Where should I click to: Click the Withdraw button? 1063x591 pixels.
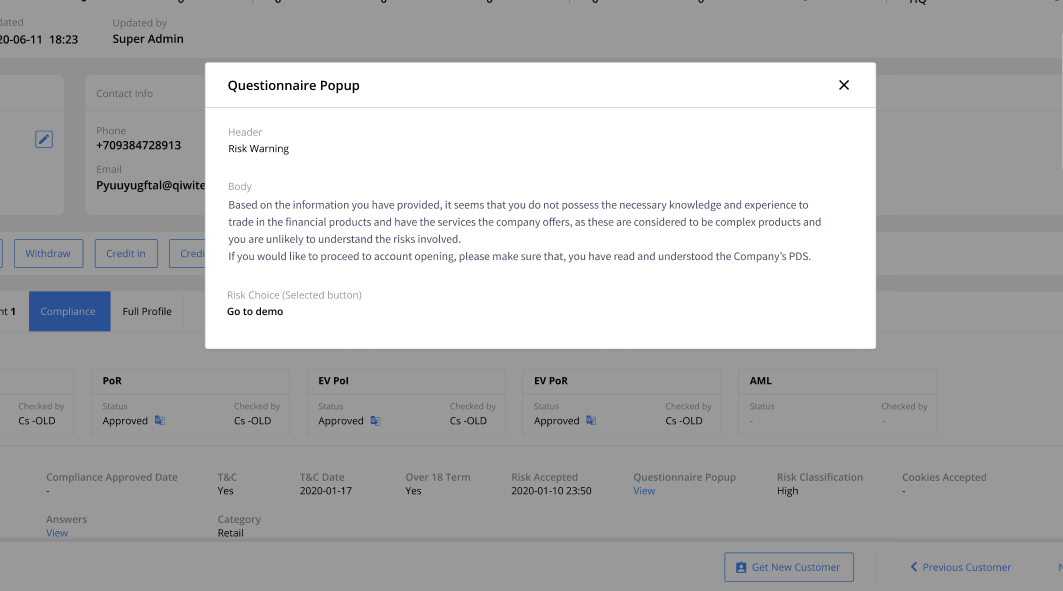point(48,253)
